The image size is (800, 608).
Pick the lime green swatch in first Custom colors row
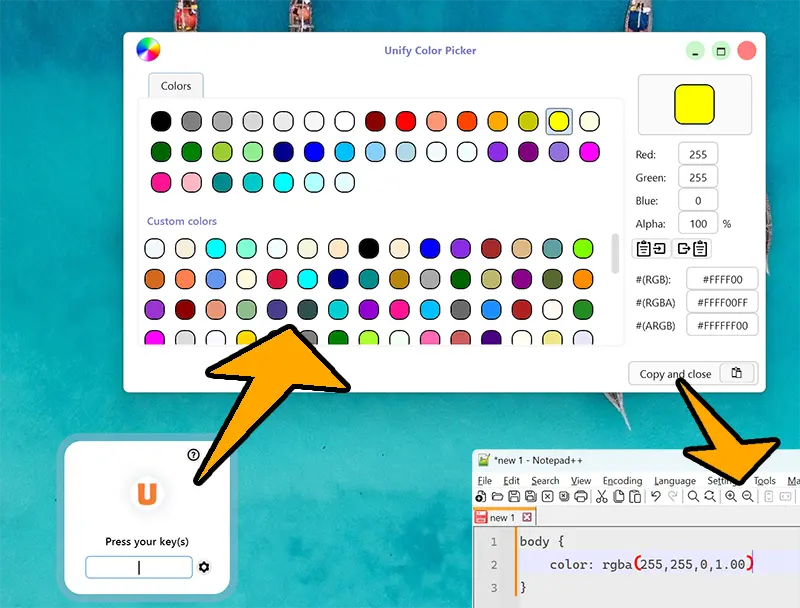click(583, 248)
